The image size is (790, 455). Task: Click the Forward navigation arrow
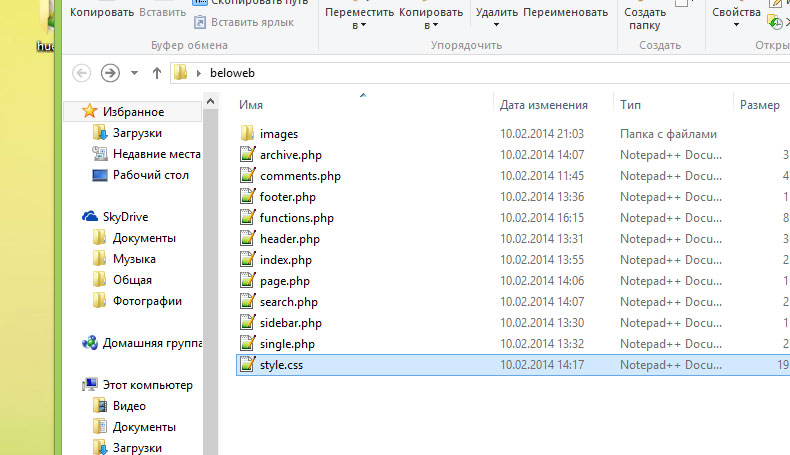point(110,73)
